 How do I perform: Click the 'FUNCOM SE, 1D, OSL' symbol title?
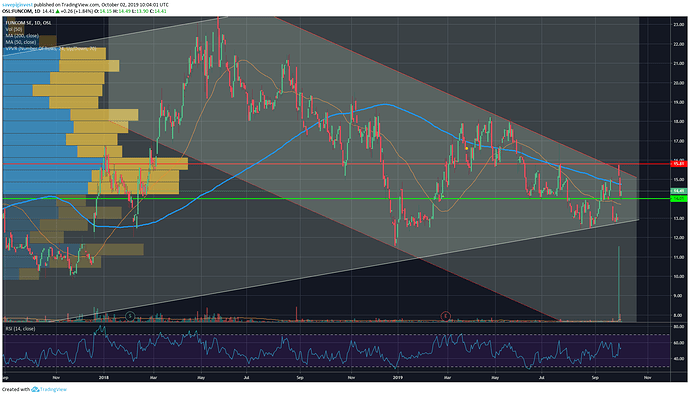[28, 22]
